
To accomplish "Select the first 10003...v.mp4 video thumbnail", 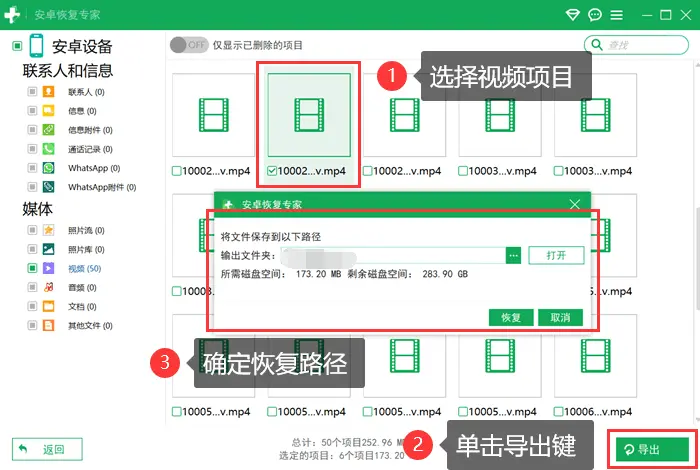I will pos(500,115).
